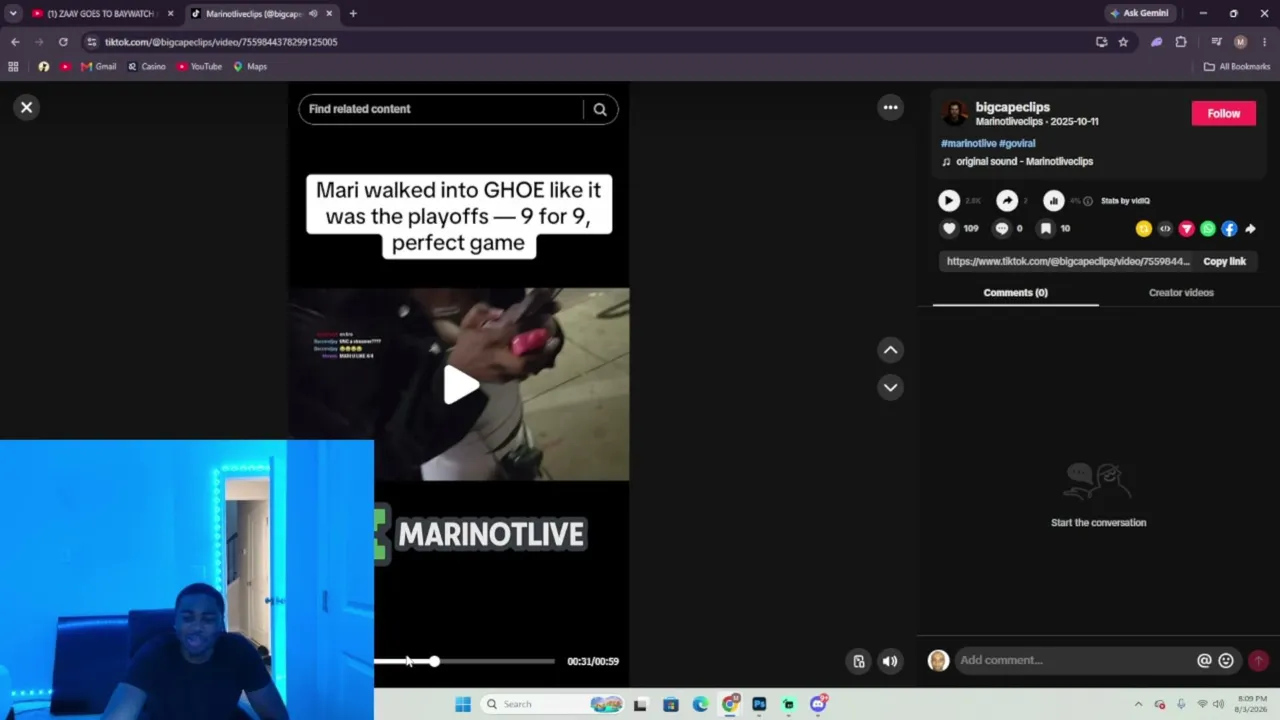Click the vidIQ engagement bar chart icon

click(1053, 201)
